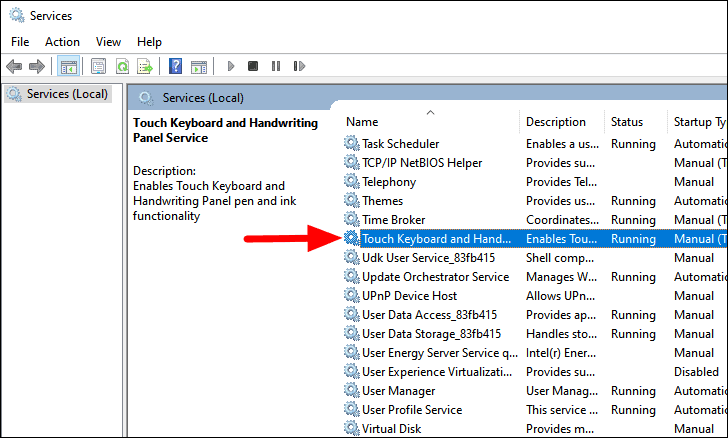Image resolution: width=728 pixels, height=438 pixels.
Task: Click the Start Service play icon
Action: (x=231, y=66)
